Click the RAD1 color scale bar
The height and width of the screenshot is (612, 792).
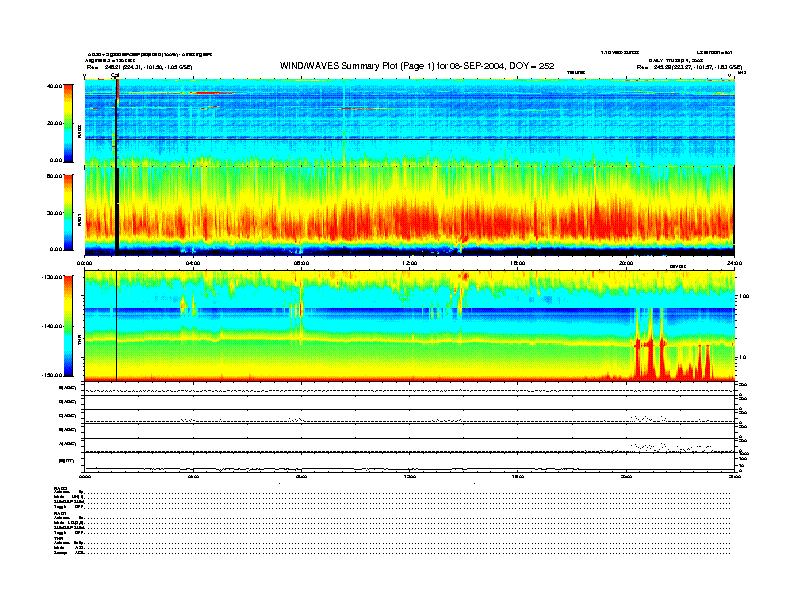[68, 212]
